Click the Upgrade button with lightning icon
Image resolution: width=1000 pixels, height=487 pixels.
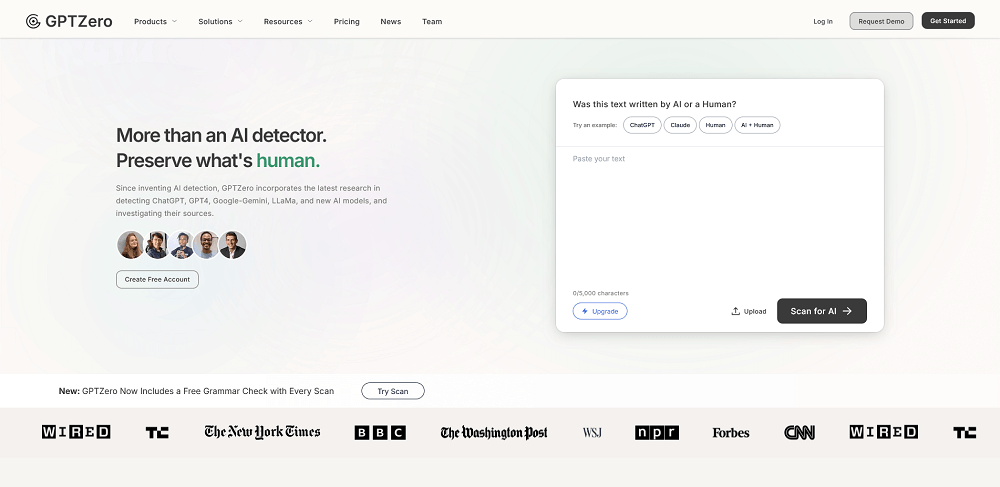point(600,311)
